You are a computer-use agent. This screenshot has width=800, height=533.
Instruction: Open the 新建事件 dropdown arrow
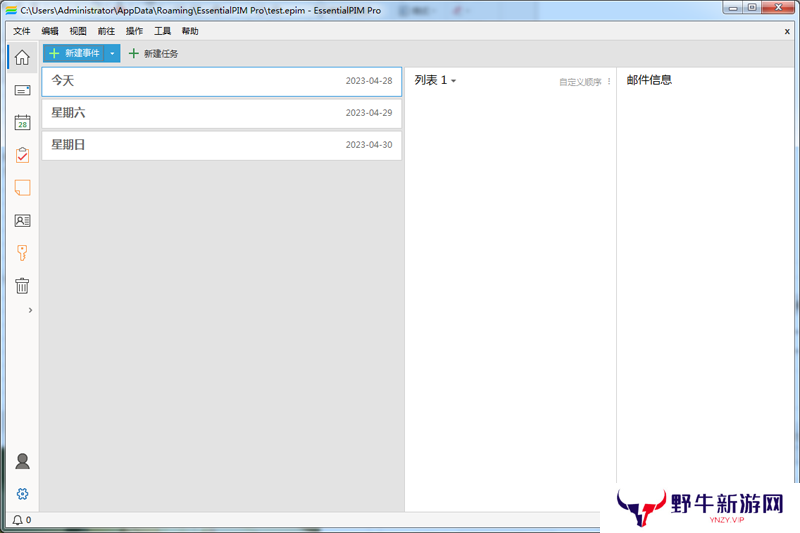pyautogui.click(x=112, y=53)
